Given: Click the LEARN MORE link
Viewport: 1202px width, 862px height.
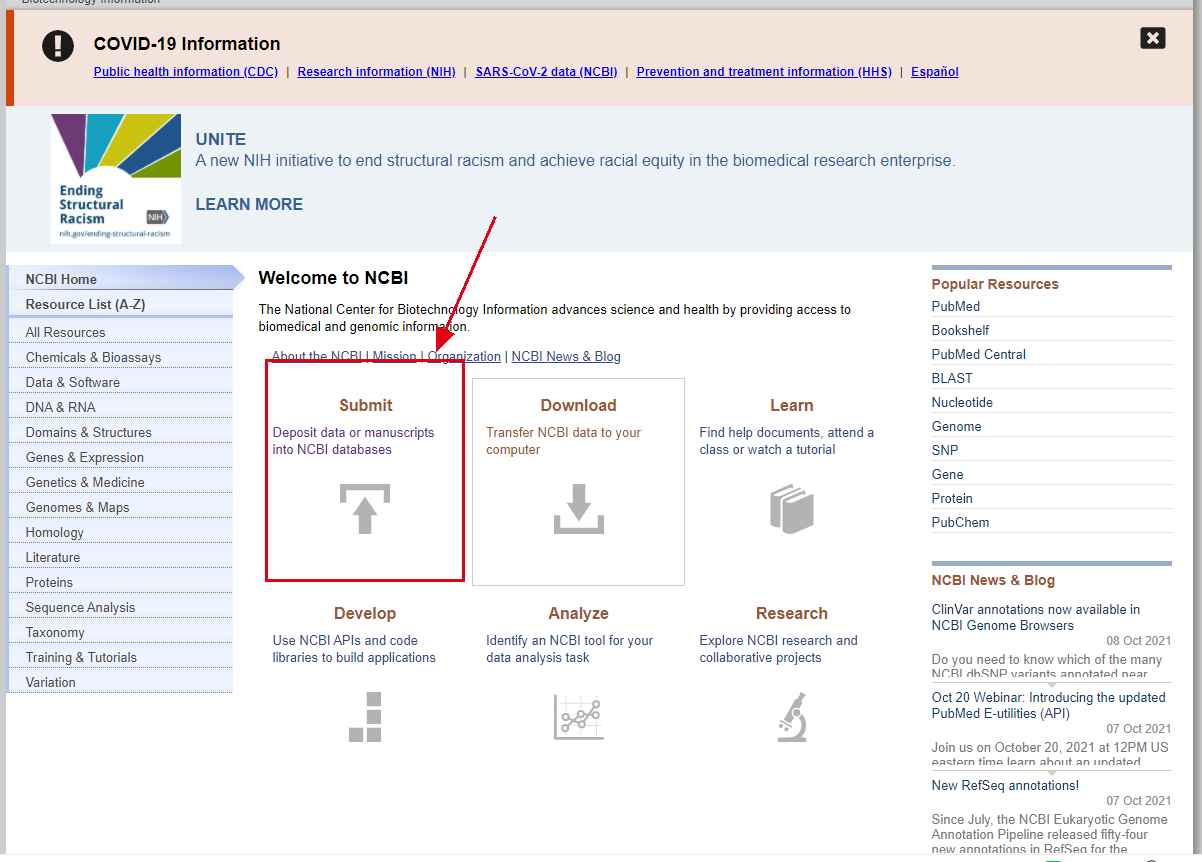Looking at the screenshot, I should [x=249, y=204].
